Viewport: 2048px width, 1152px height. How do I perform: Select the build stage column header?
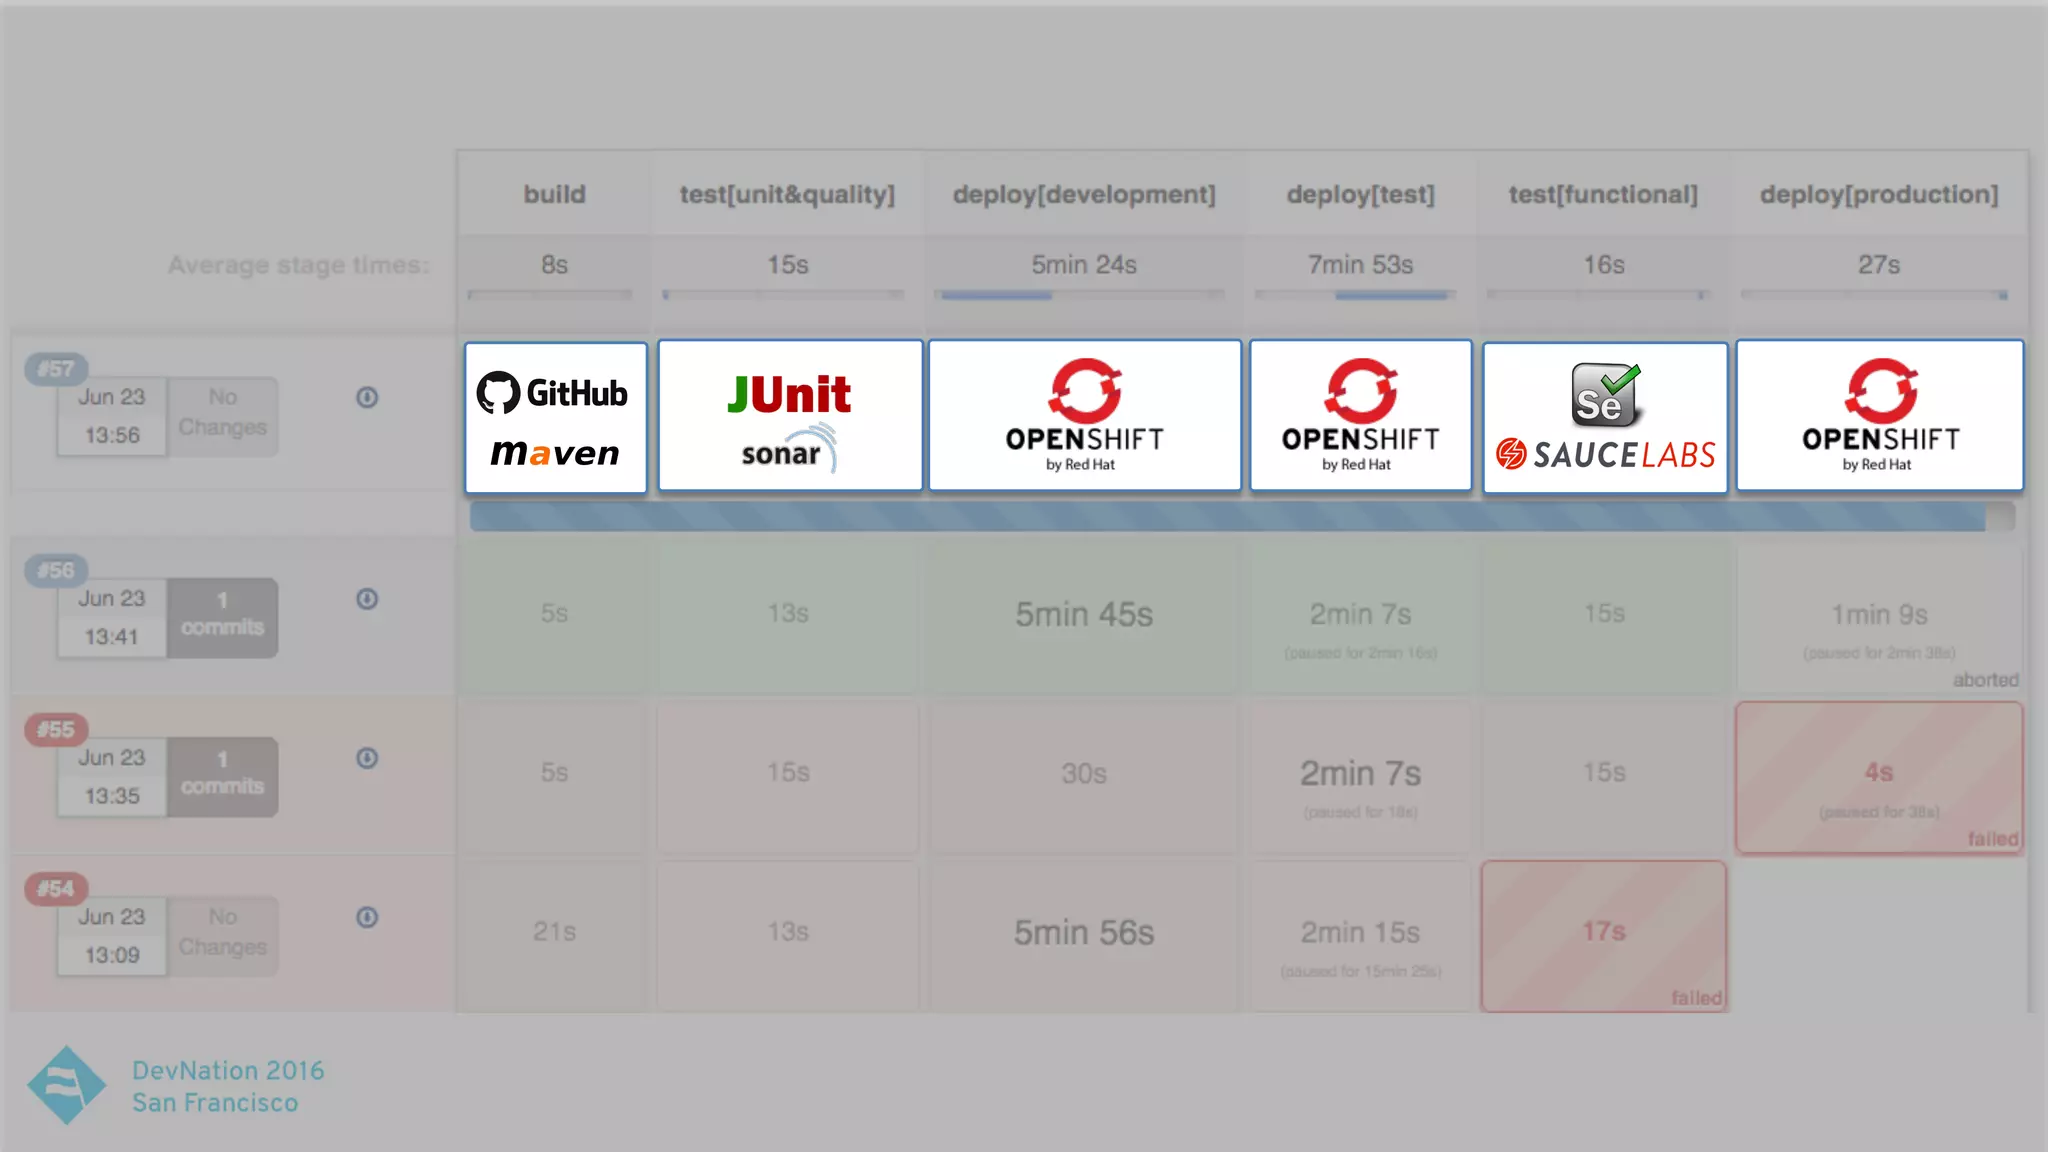tap(554, 194)
